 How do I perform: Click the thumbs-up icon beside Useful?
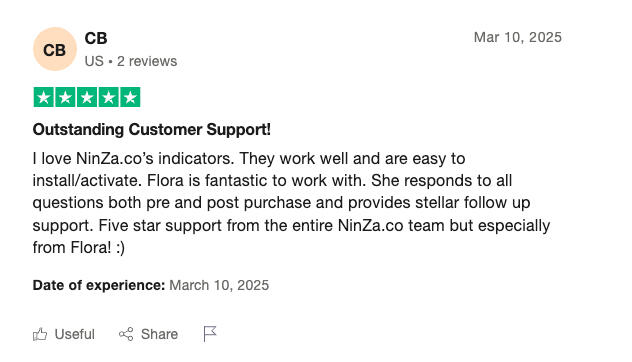click(x=40, y=334)
